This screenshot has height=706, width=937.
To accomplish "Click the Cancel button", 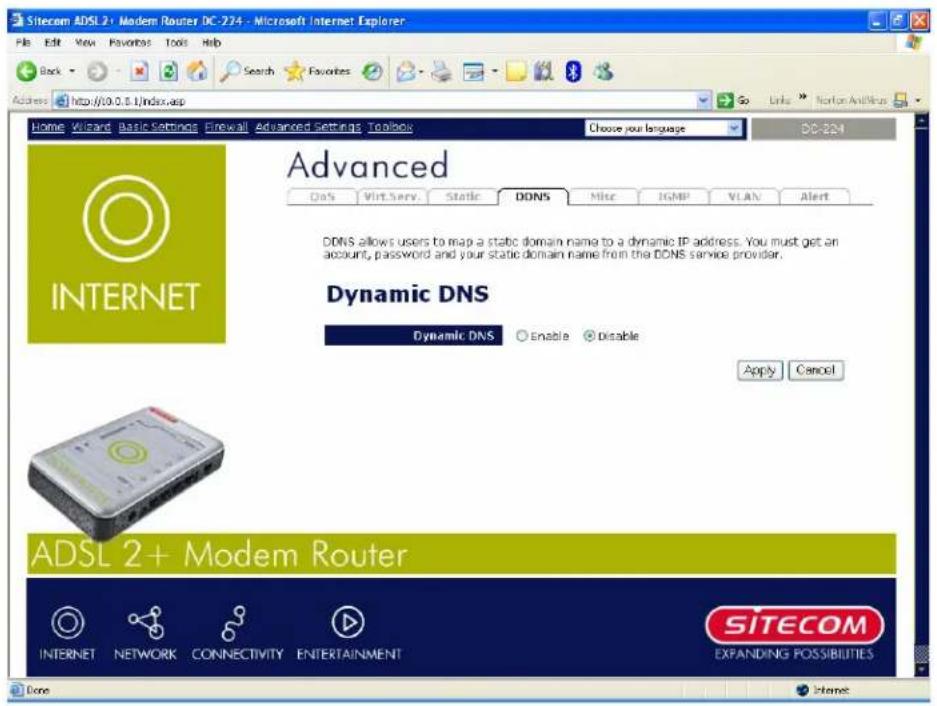I will 816,371.
